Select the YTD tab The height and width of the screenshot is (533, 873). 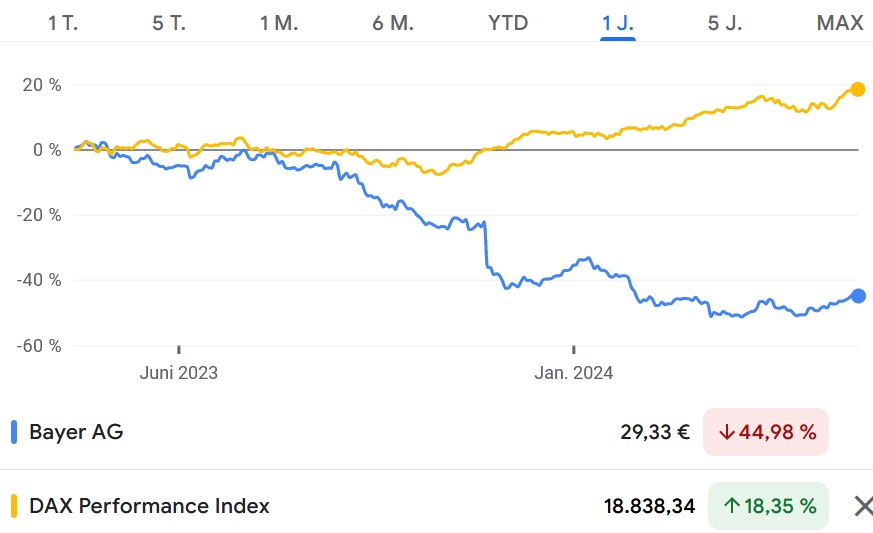coord(508,23)
